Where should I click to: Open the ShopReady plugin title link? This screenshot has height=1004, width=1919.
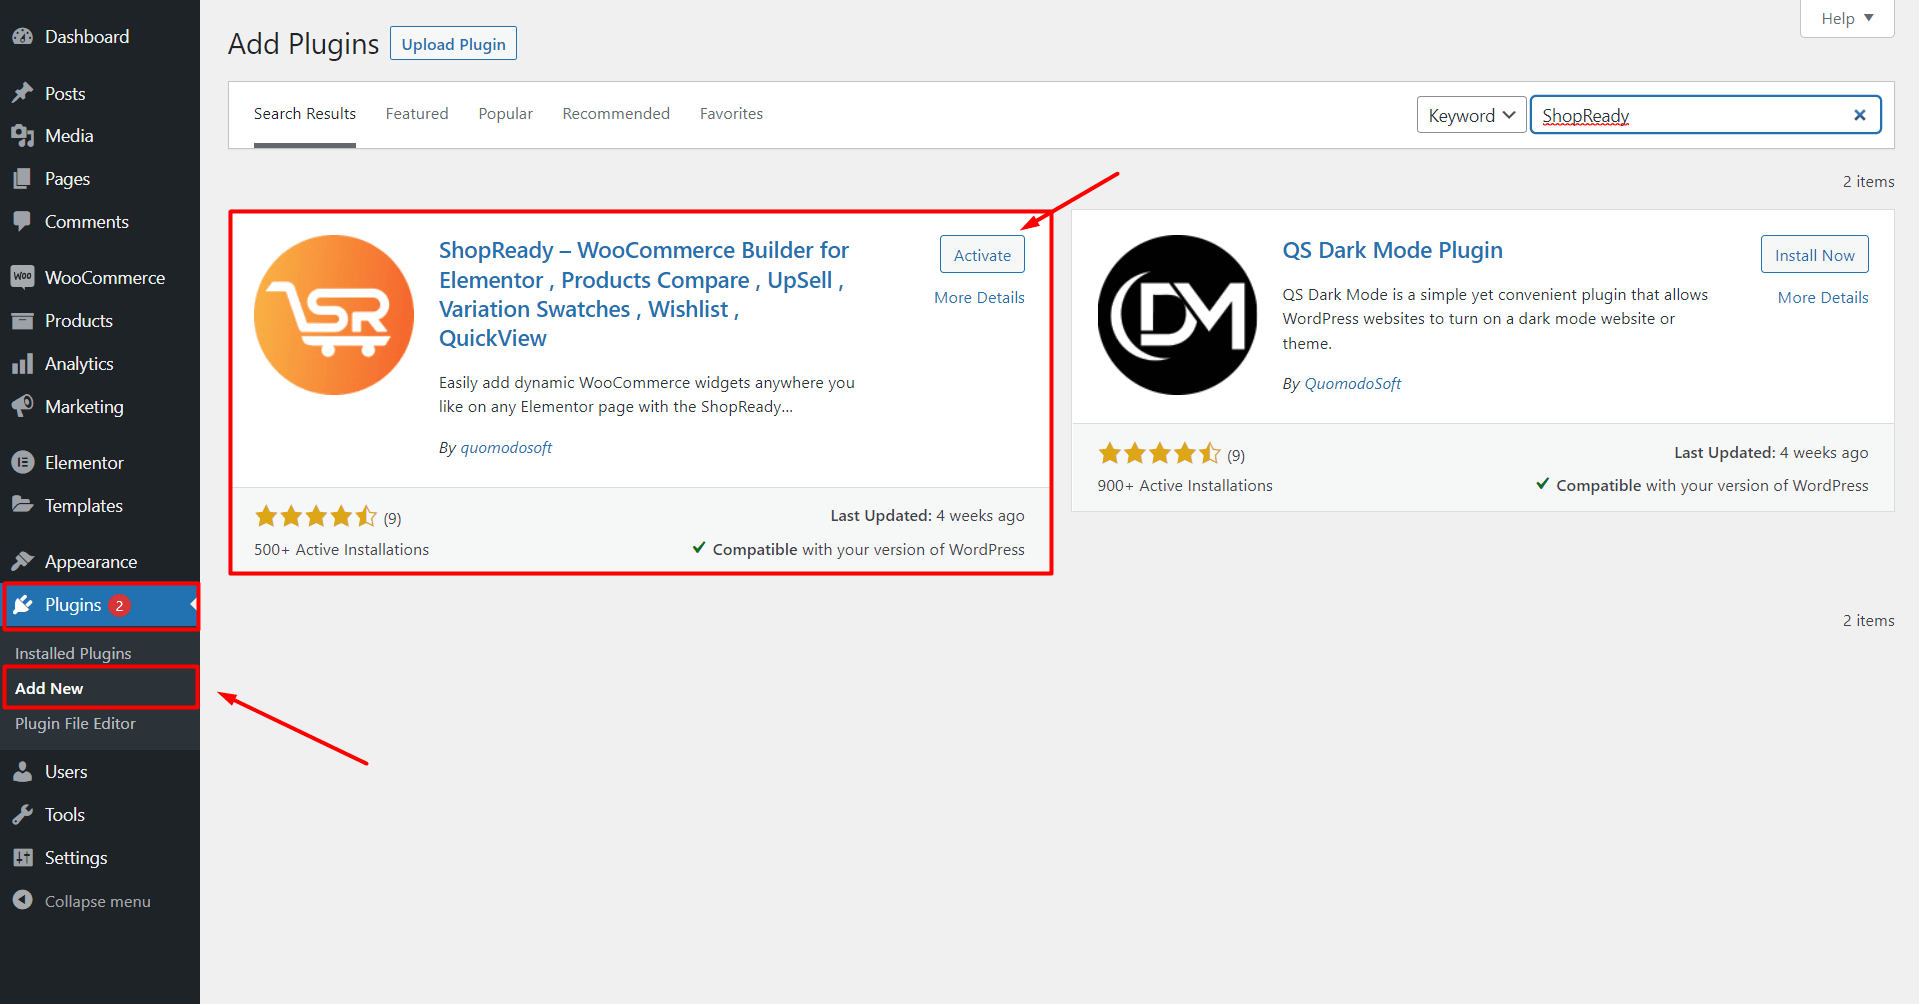click(646, 294)
